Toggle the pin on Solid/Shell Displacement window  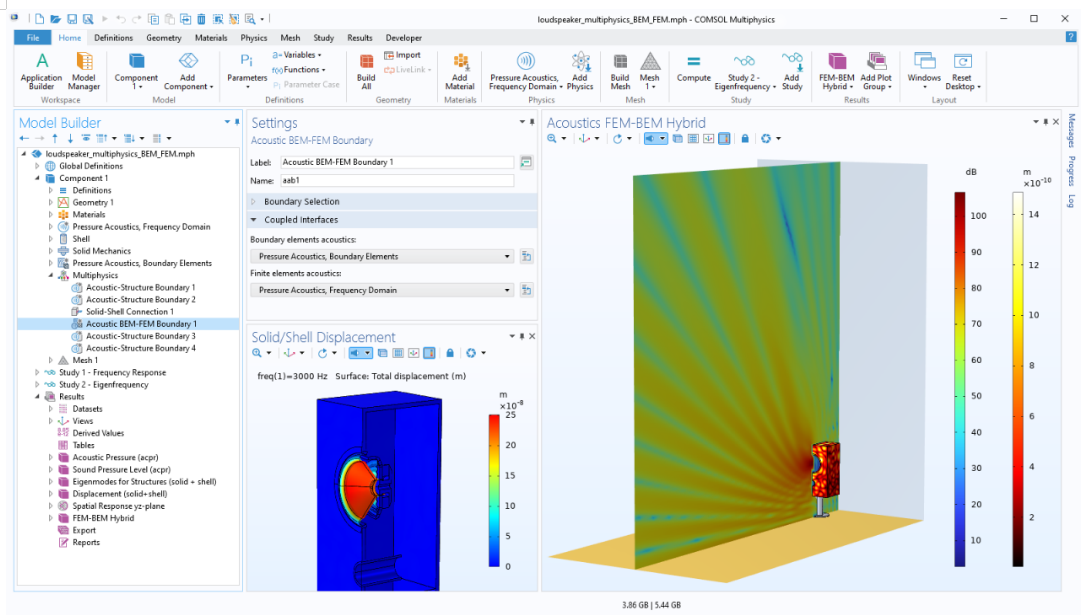coord(522,336)
